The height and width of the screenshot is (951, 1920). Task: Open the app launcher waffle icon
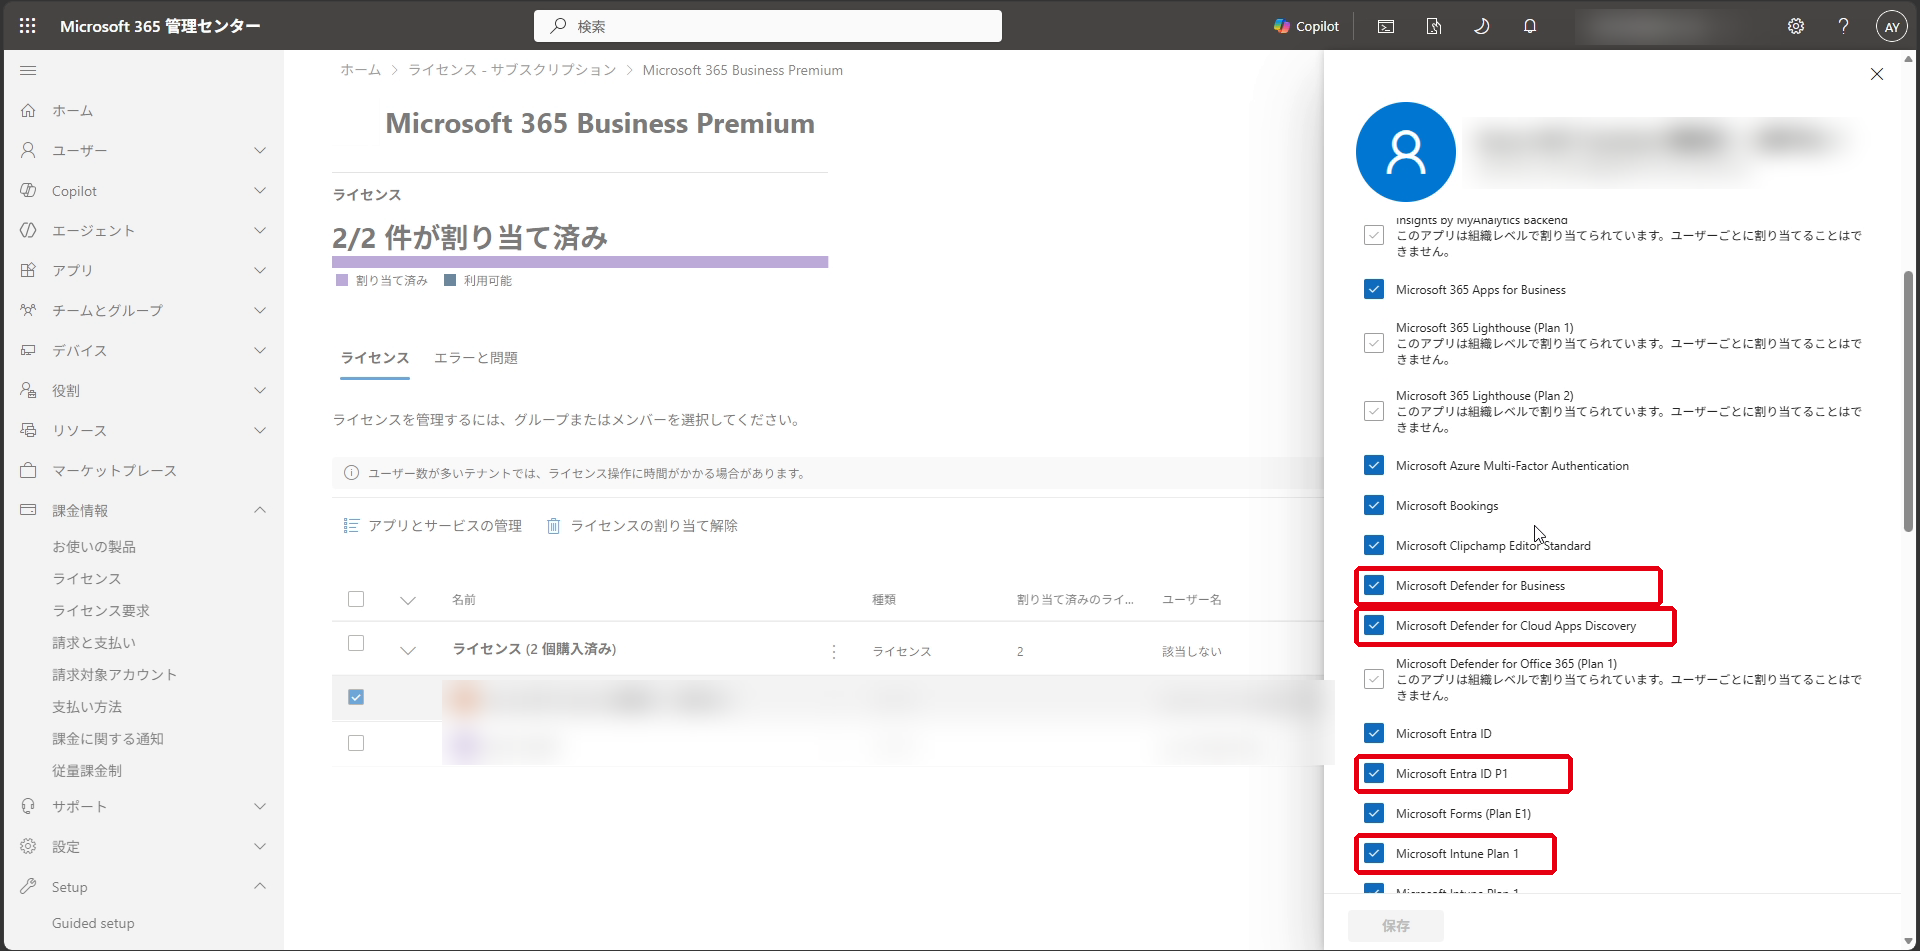click(x=28, y=26)
